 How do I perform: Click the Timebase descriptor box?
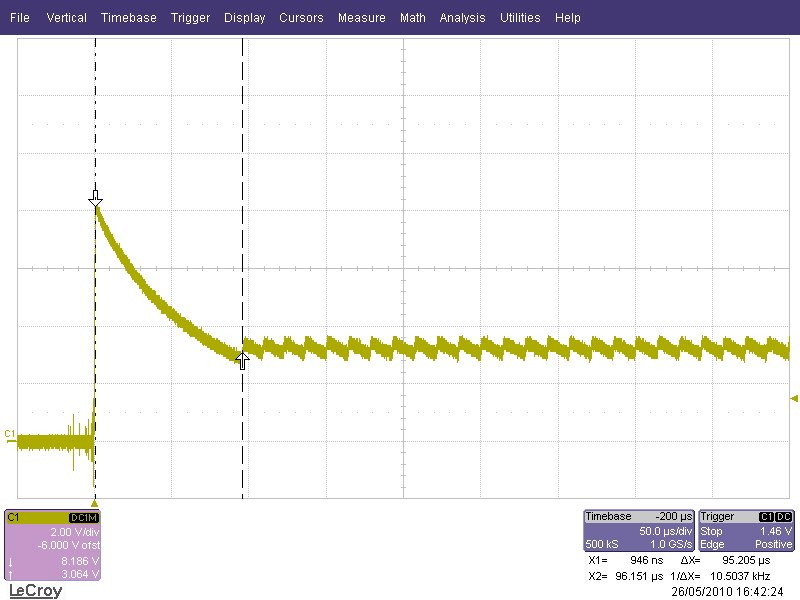639,531
